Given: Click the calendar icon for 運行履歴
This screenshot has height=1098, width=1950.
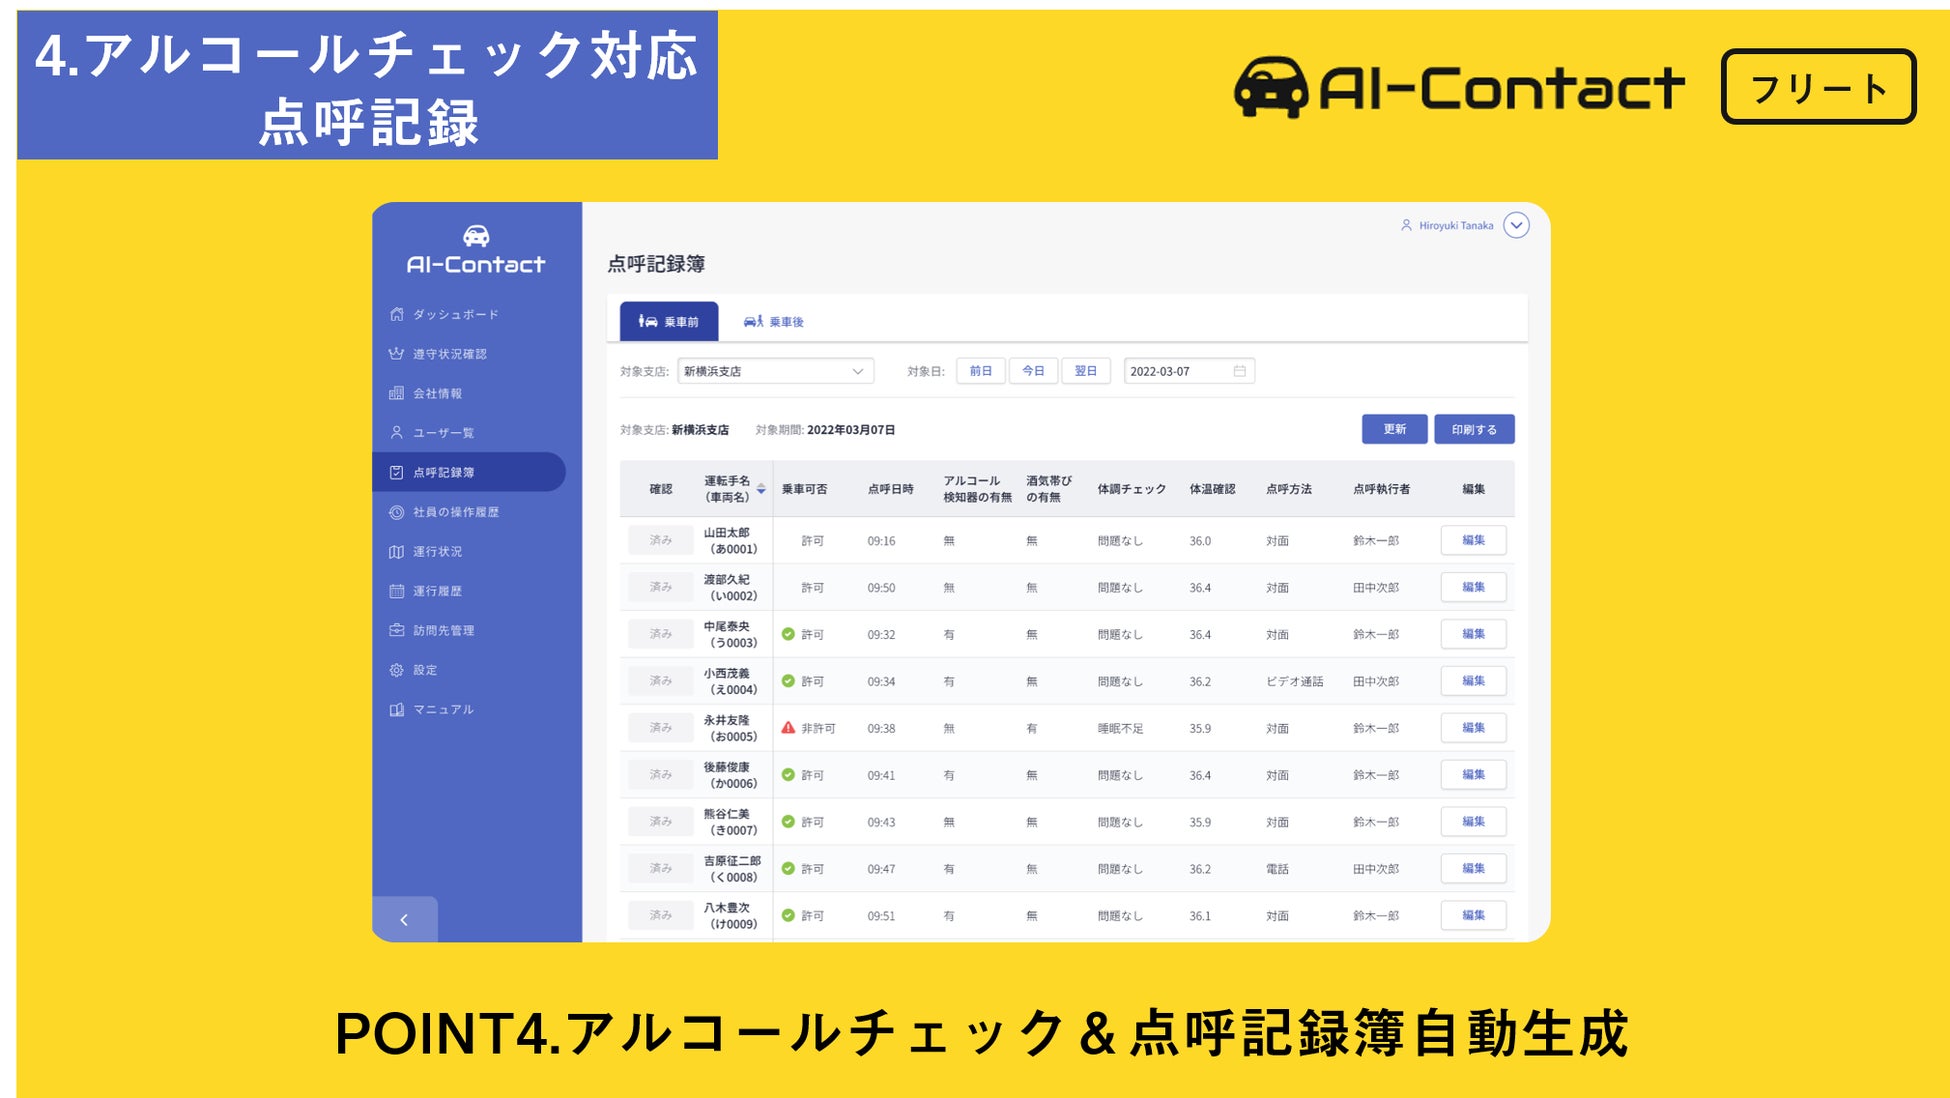Looking at the screenshot, I should [x=397, y=591].
